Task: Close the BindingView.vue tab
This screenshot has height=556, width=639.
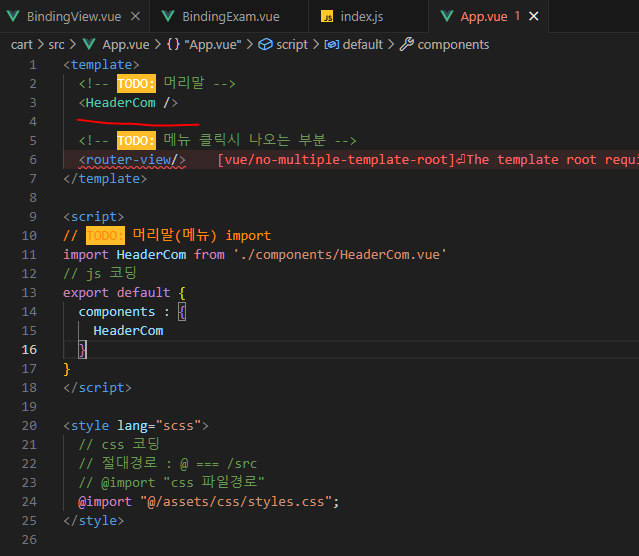Action: click(x=135, y=16)
